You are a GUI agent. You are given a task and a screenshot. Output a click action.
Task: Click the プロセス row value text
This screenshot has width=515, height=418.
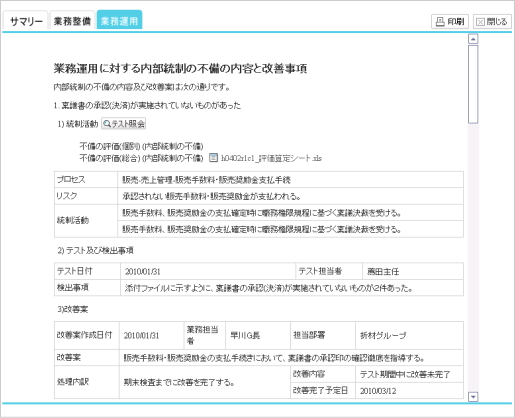pos(206,180)
